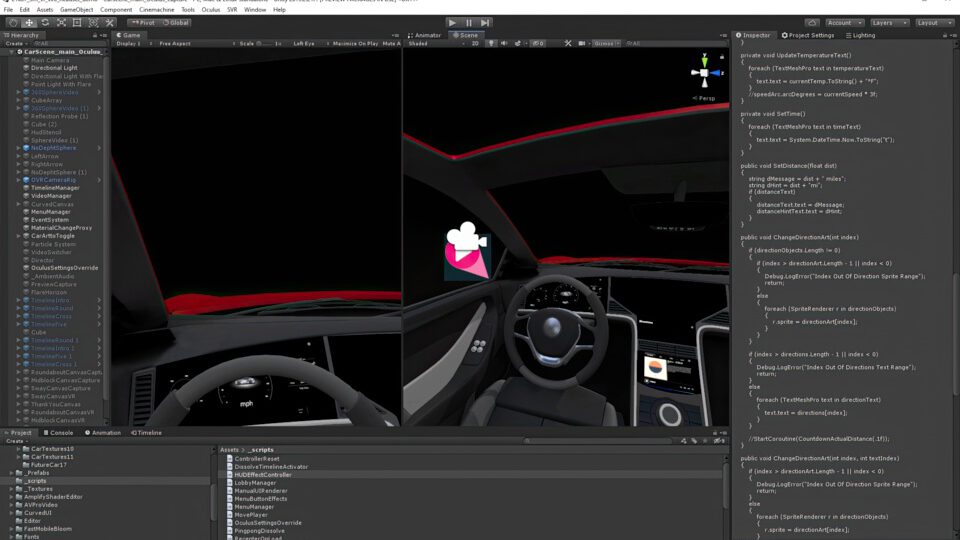Open the Window menu

[x=255, y=10]
